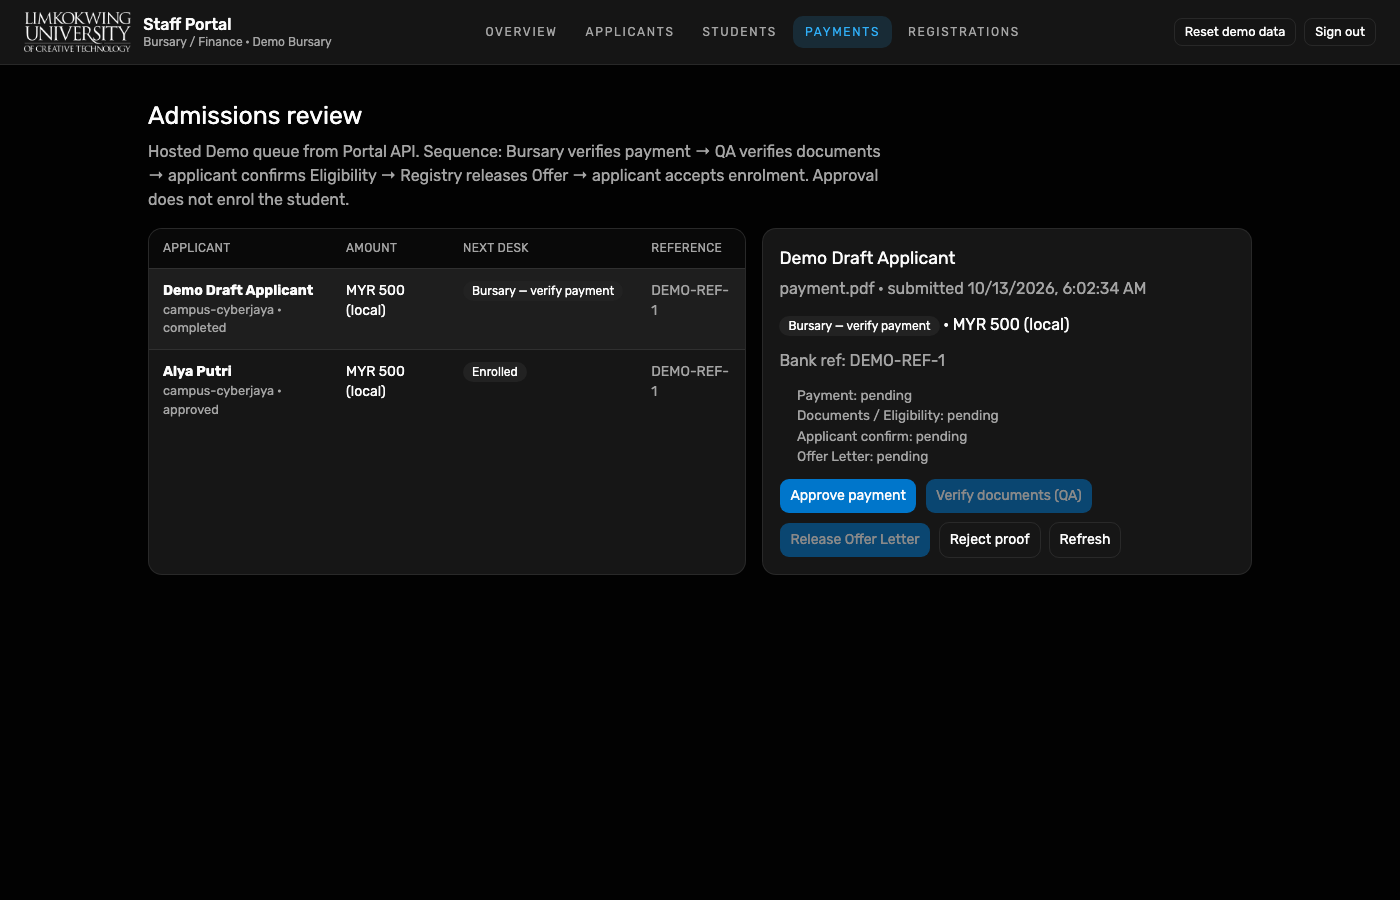Click the payment.pdf submission line

click(x=963, y=288)
